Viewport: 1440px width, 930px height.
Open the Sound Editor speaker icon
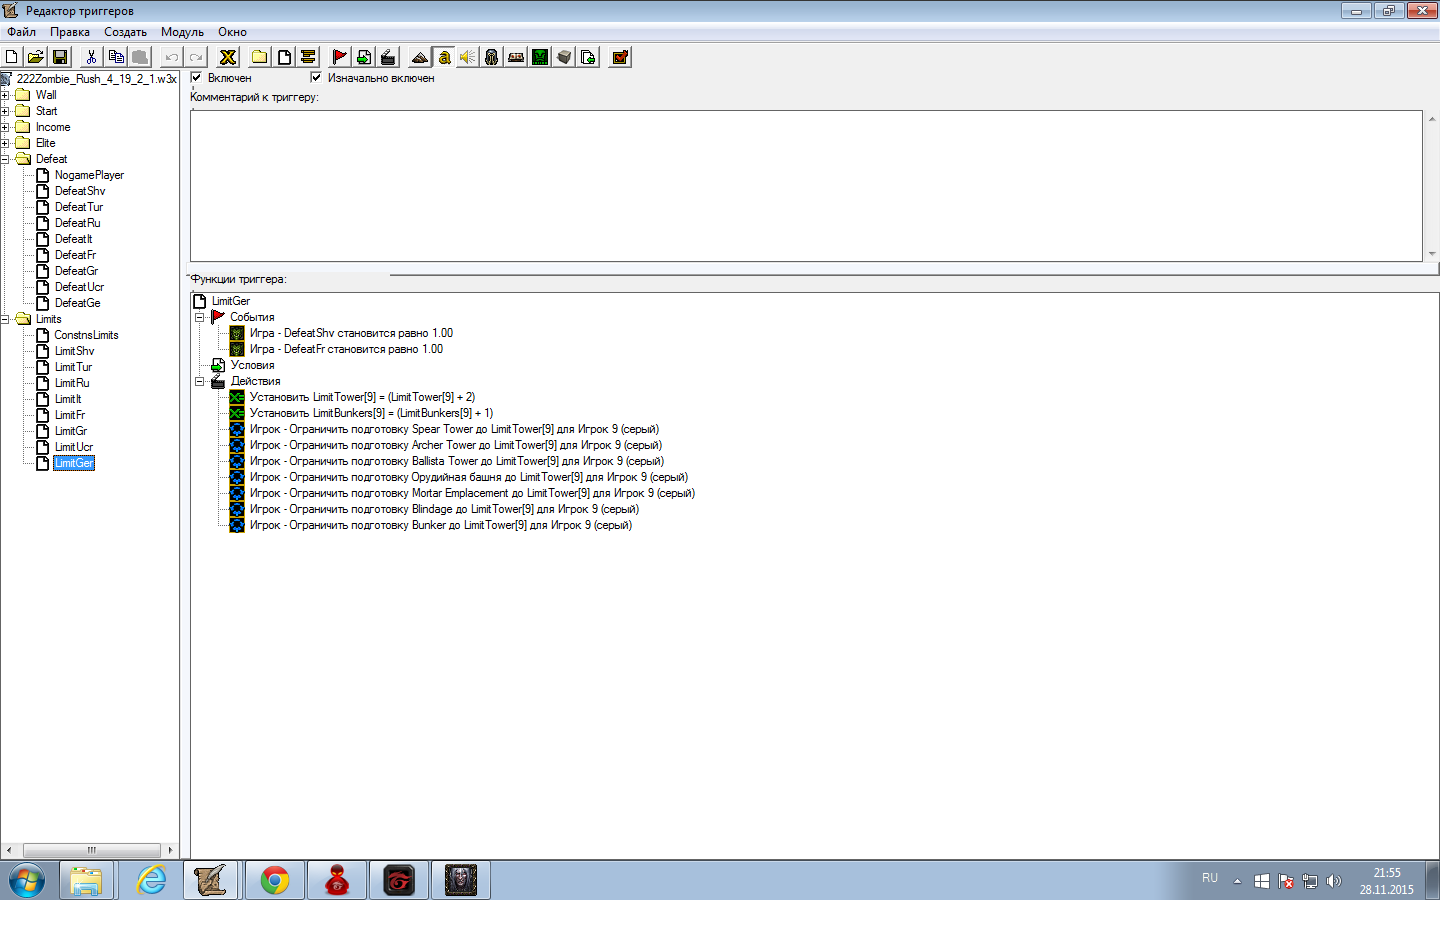click(468, 57)
